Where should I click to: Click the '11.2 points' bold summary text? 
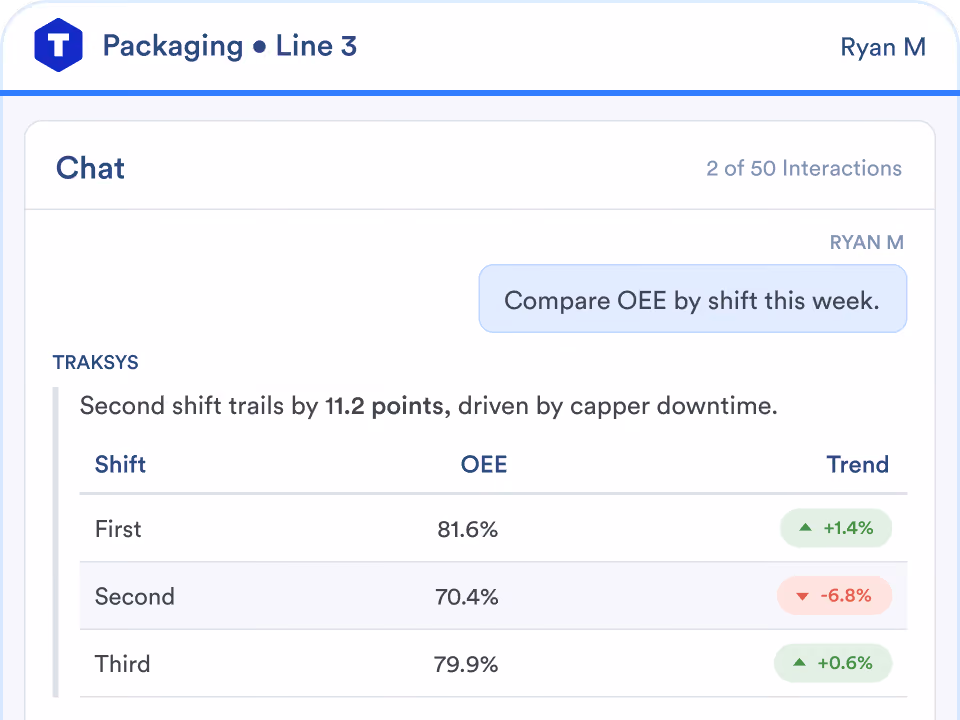tap(388, 406)
